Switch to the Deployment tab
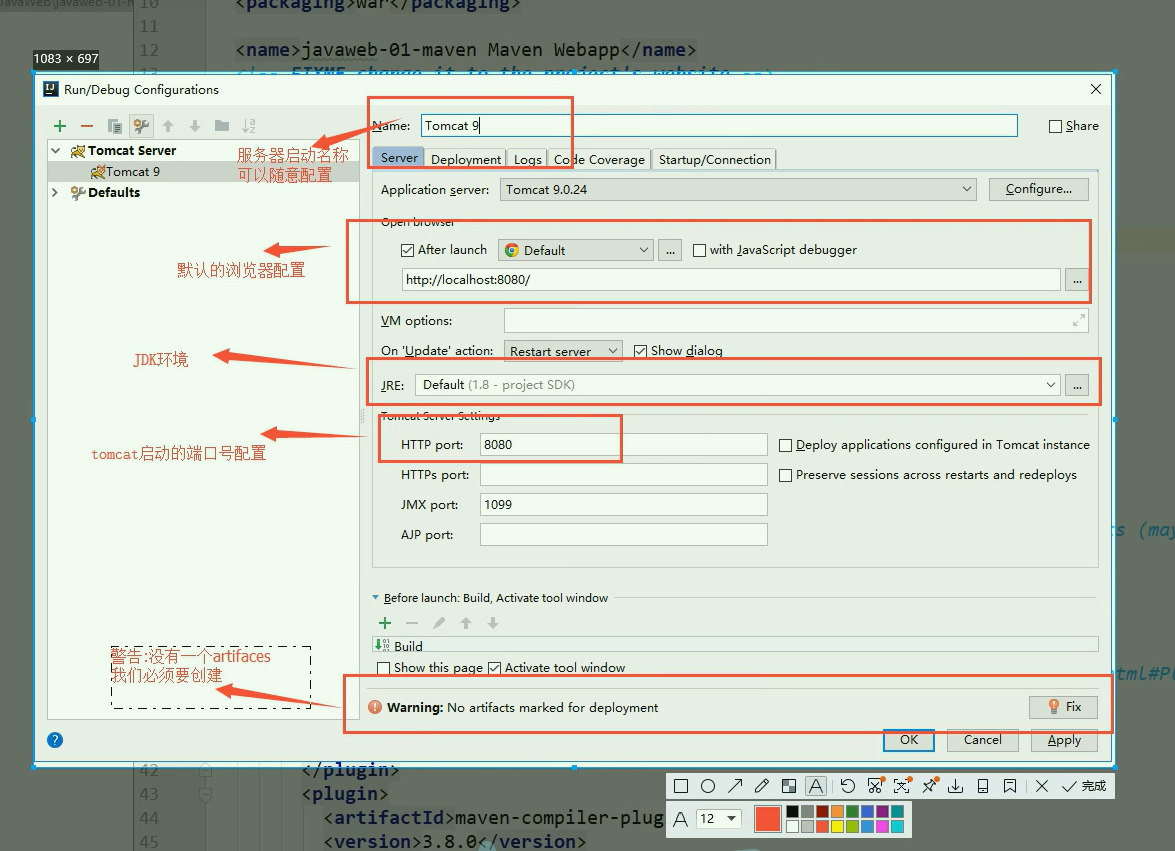Image resolution: width=1175 pixels, height=851 pixels. point(465,160)
